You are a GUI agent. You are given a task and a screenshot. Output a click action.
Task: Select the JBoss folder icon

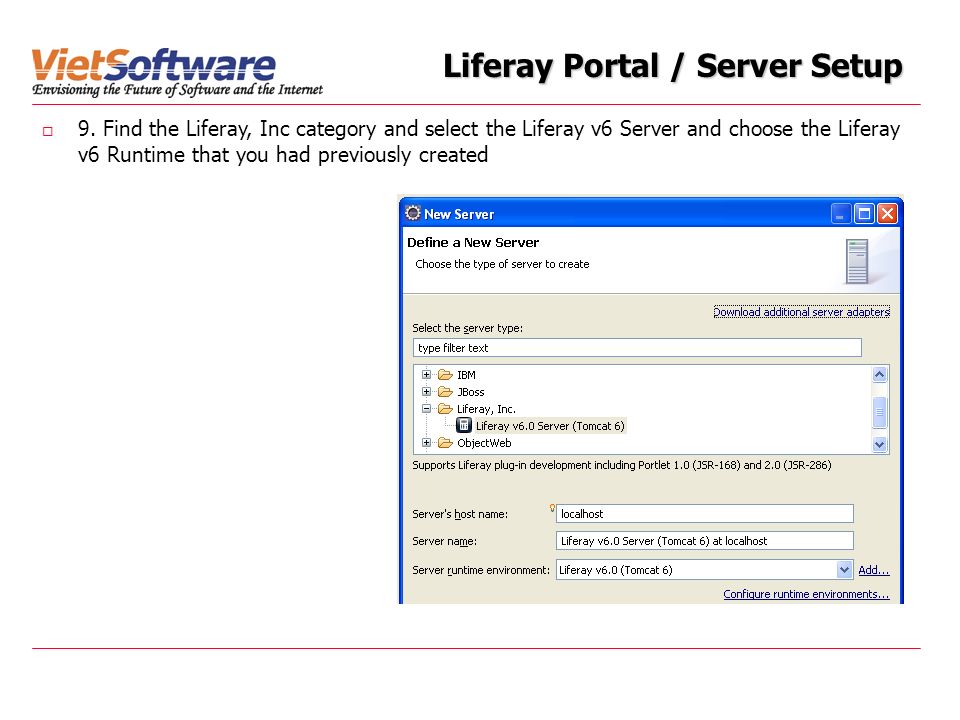(x=445, y=392)
